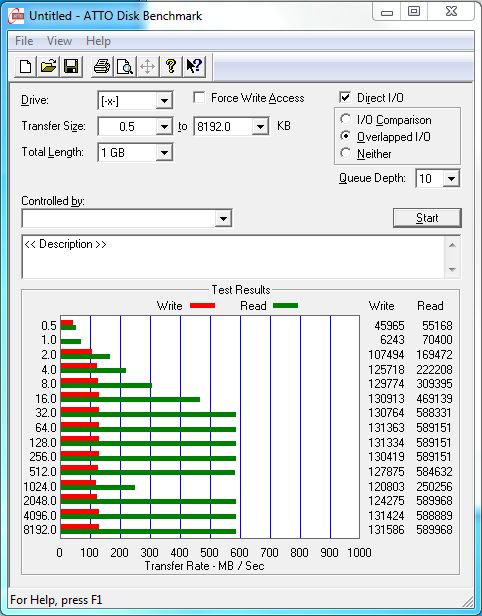
Task: Click the green read bar for 1024.0
Action: 98,487
